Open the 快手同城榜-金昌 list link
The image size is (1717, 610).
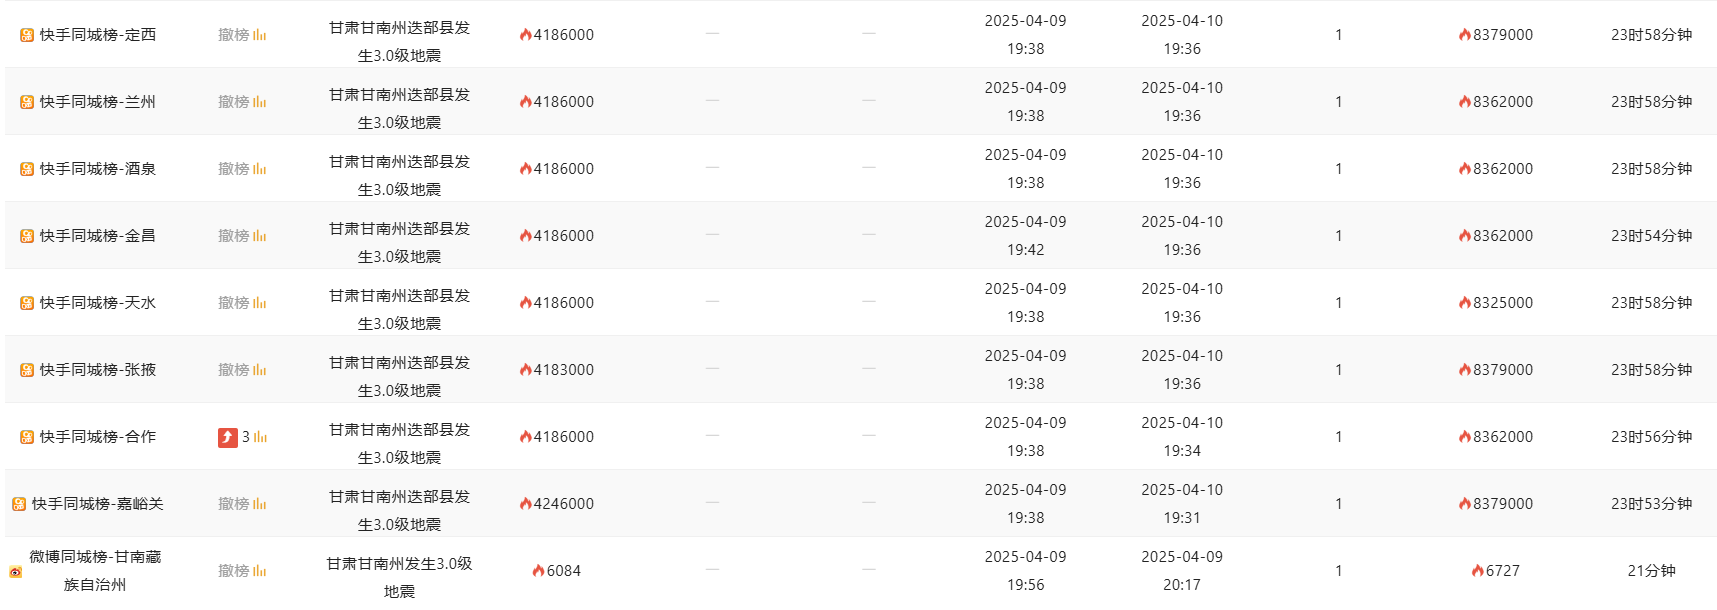pos(98,236)
